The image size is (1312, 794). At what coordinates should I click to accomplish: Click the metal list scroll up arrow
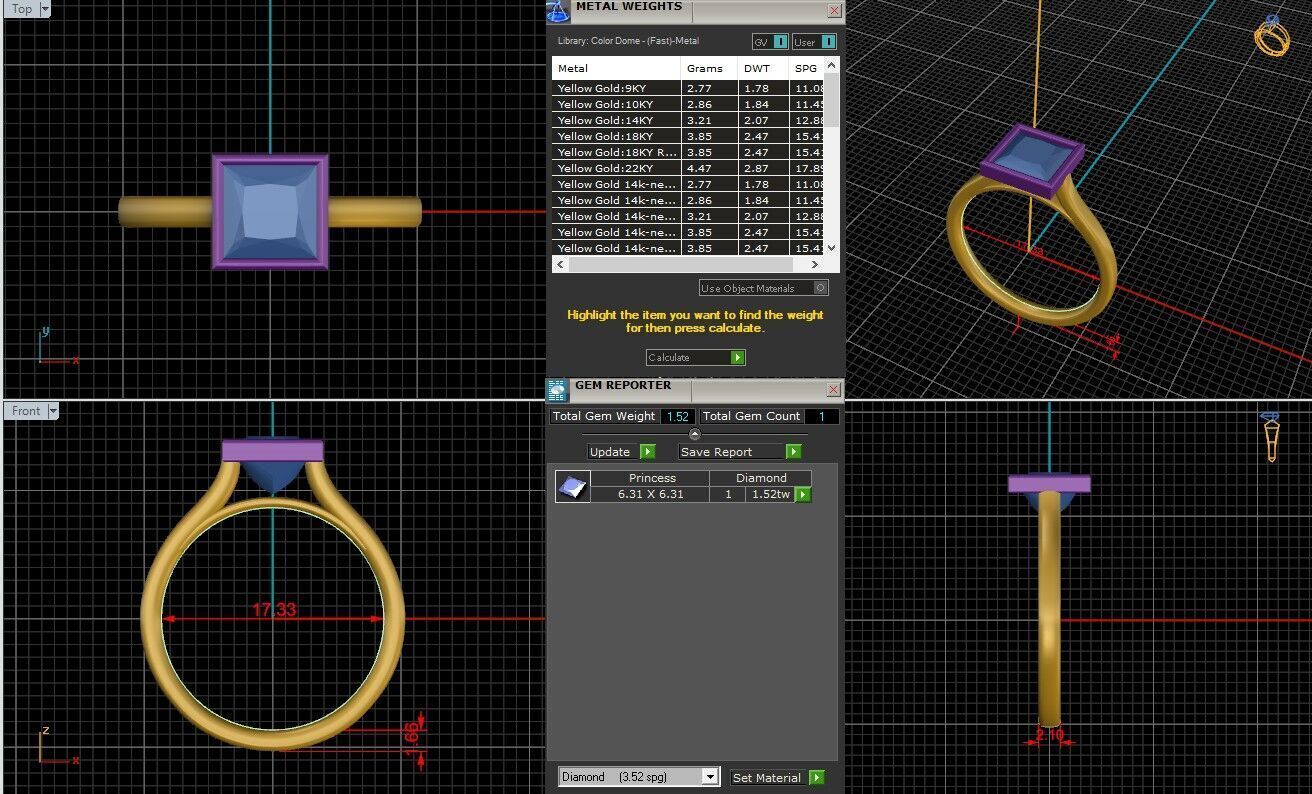click(x=832, y=65)
